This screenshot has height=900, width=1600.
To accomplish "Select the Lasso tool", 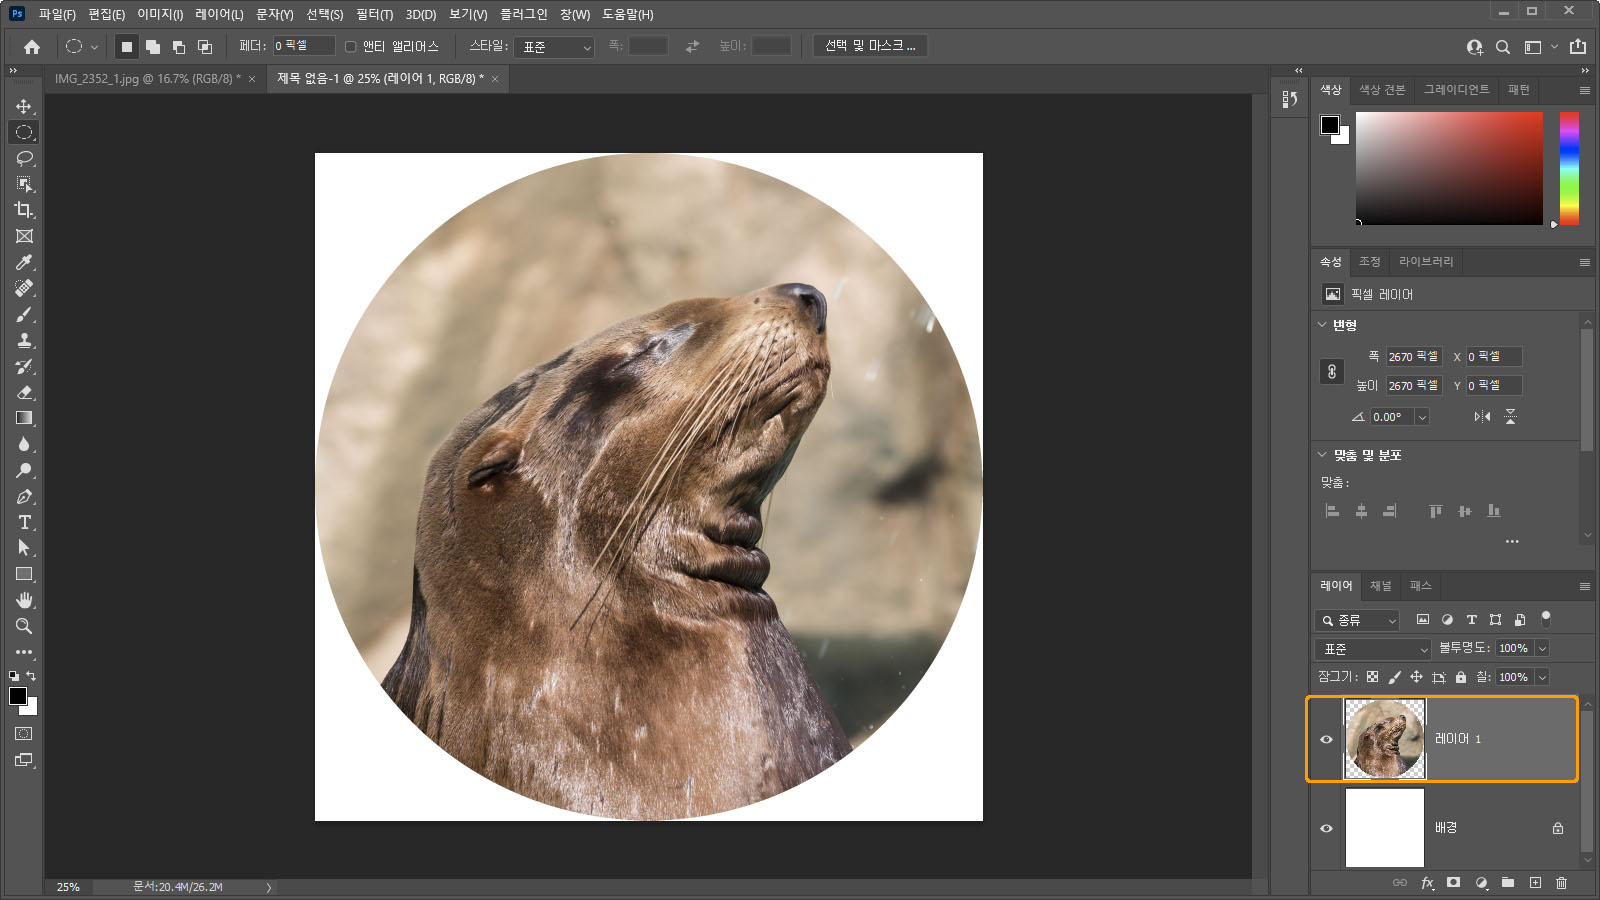I will 24,158.
